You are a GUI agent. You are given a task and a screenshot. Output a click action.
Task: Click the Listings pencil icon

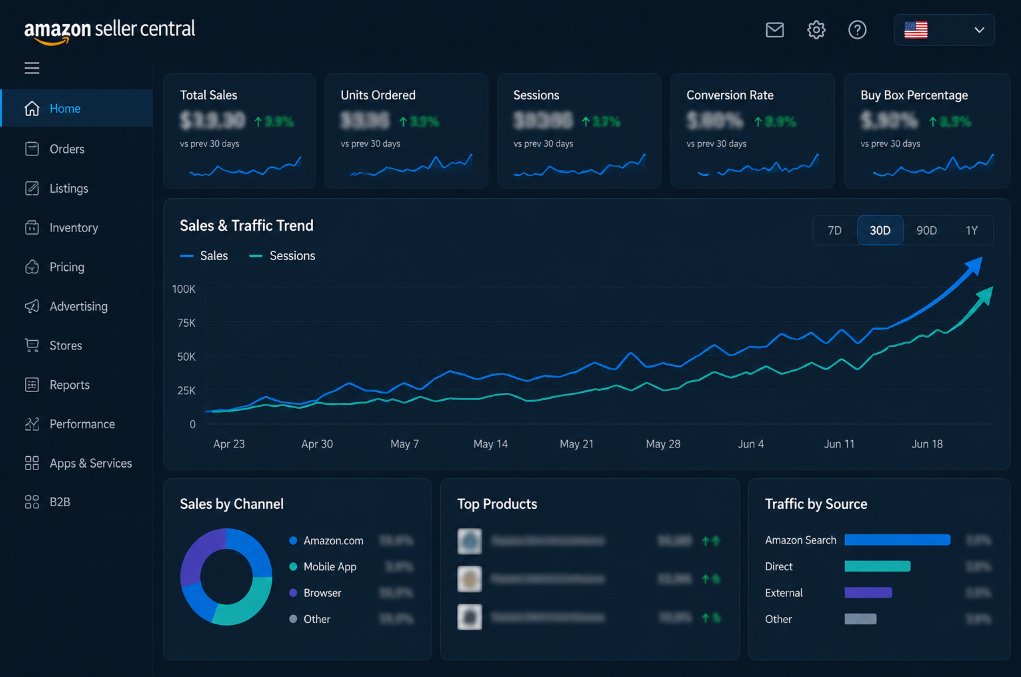(32, 188)
